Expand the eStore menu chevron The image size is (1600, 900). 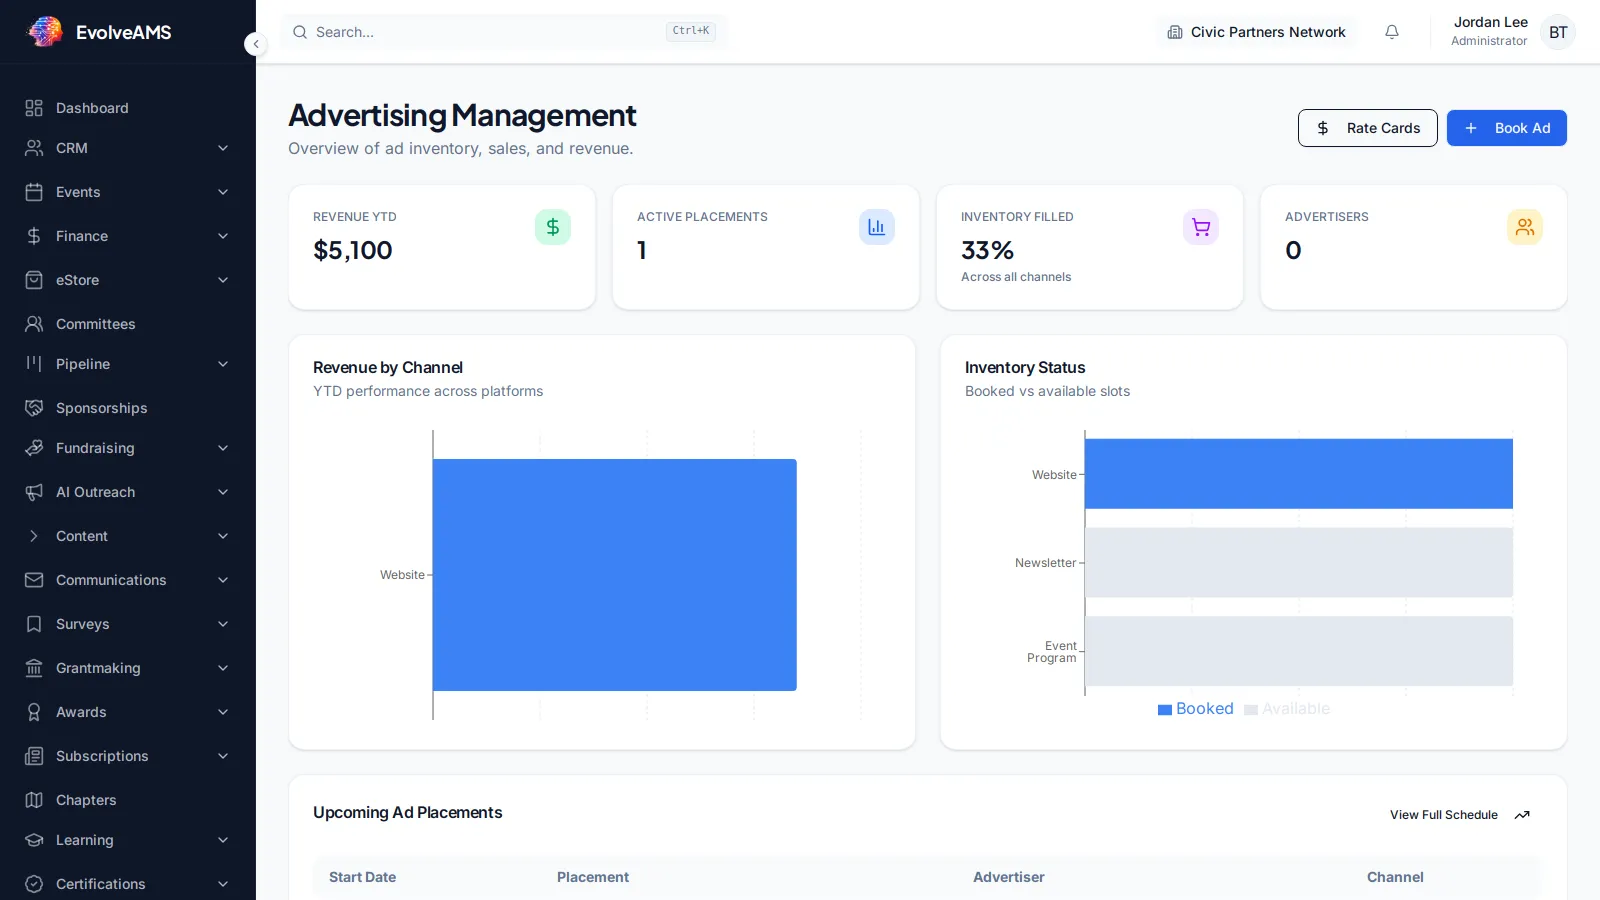pyautogui.click(x=223, y=280)
